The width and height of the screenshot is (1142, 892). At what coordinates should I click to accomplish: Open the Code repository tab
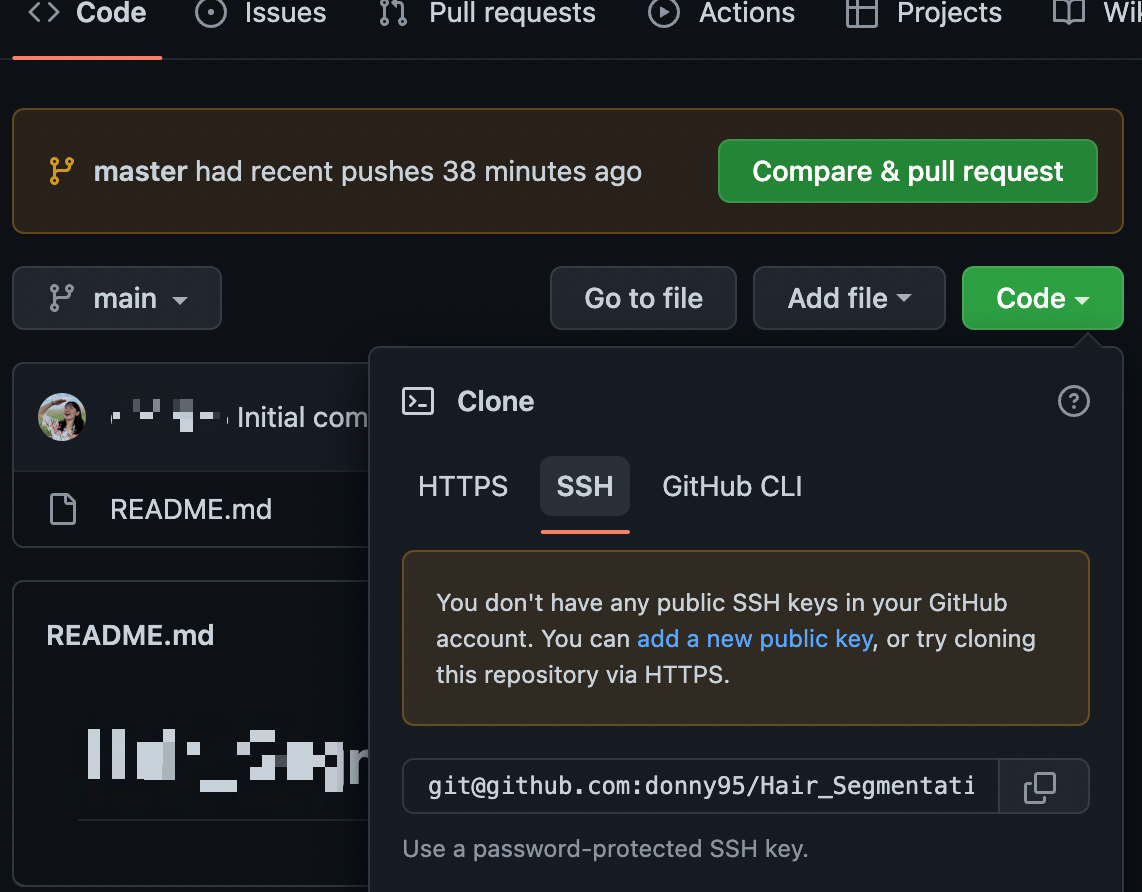pos(87,13)
